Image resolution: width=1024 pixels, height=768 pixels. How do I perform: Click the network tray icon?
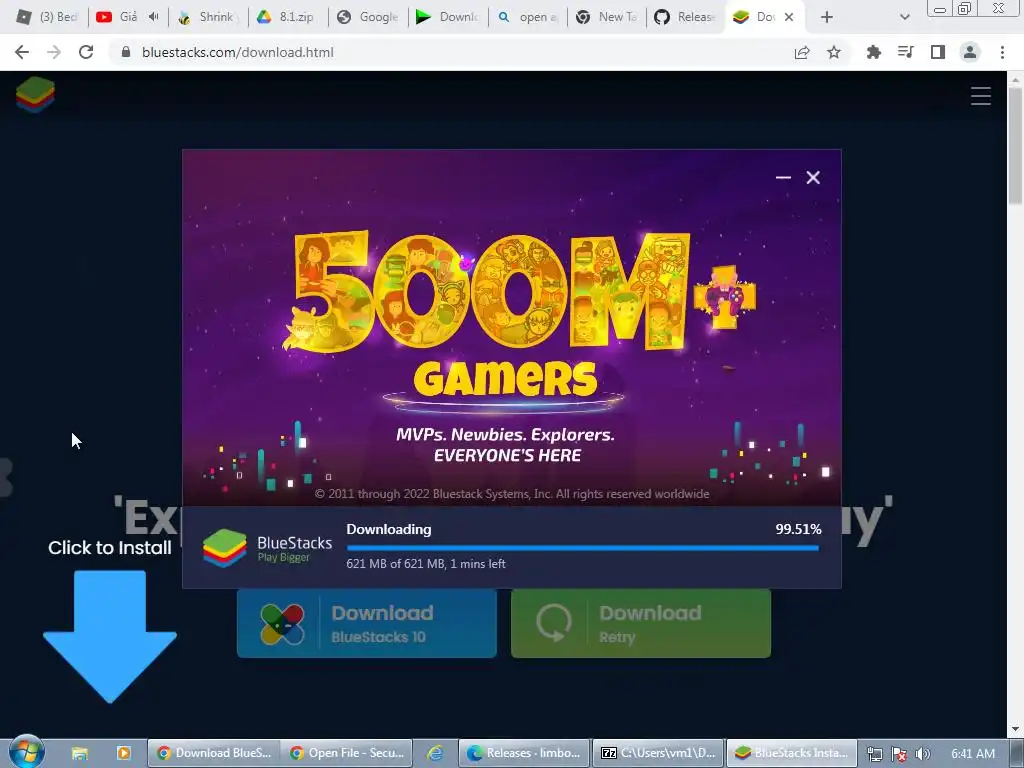click(874, 754)
